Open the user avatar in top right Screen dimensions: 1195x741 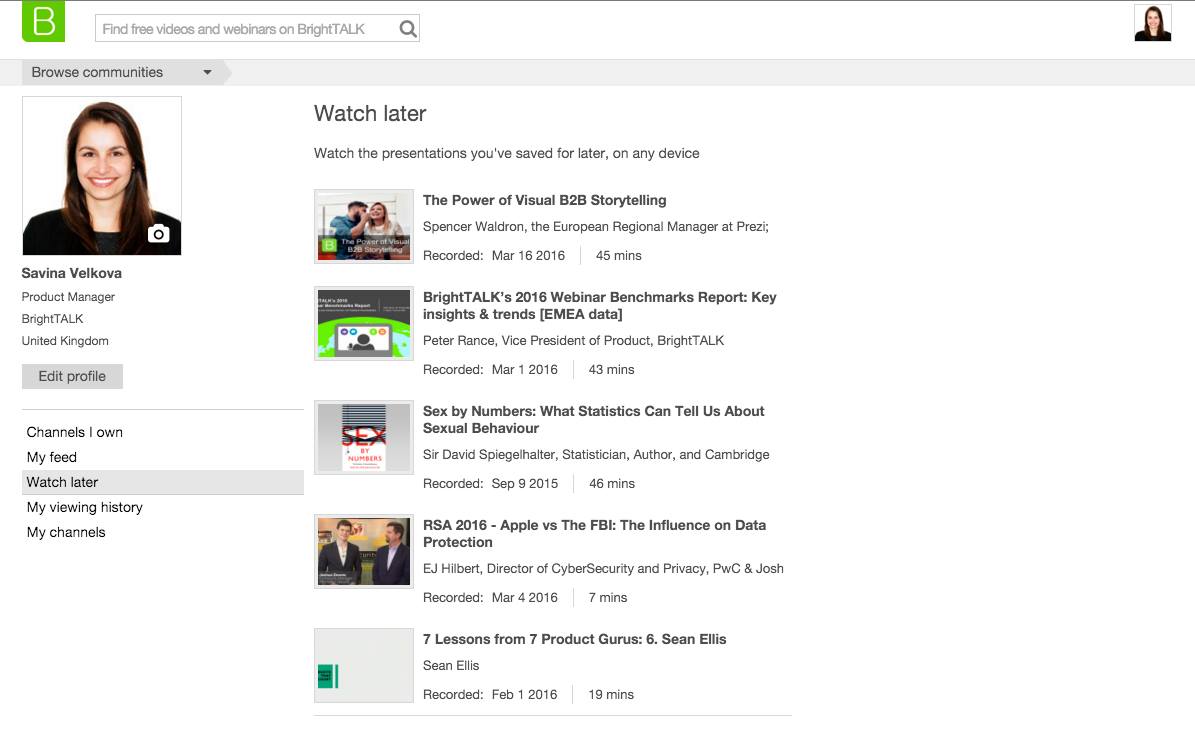(1152, 23)
